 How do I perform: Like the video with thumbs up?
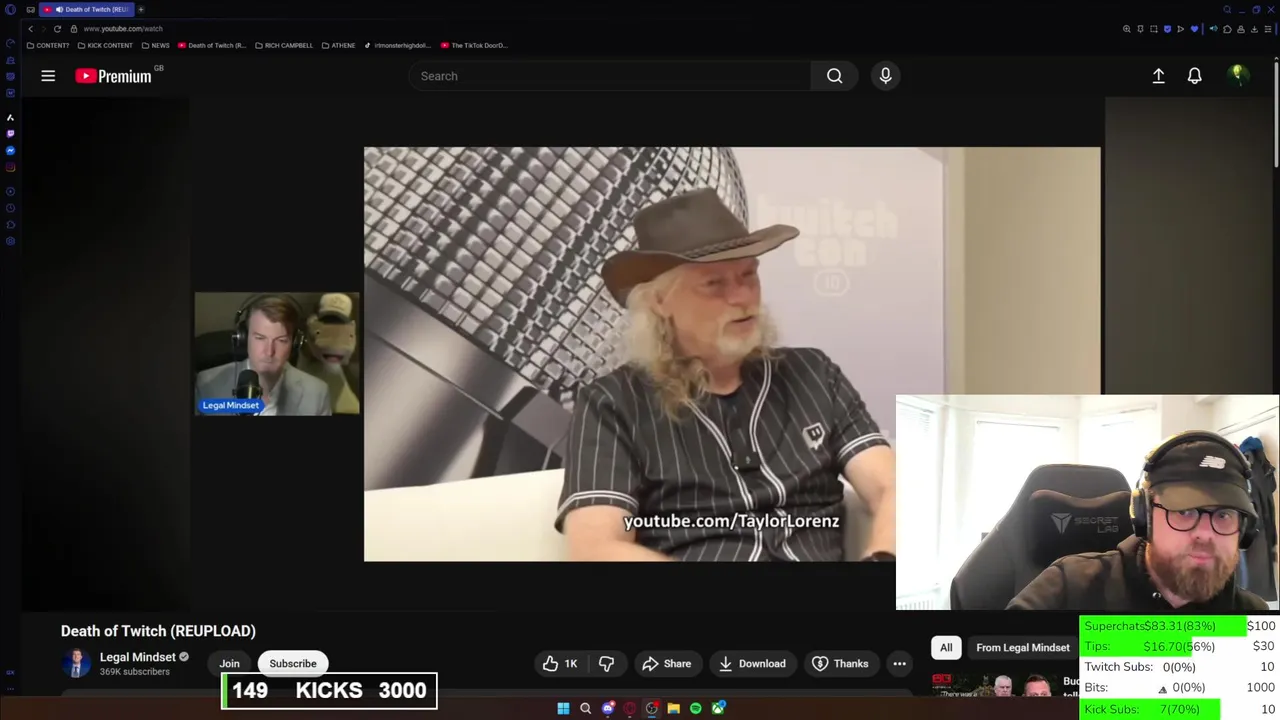pos(561,663)
